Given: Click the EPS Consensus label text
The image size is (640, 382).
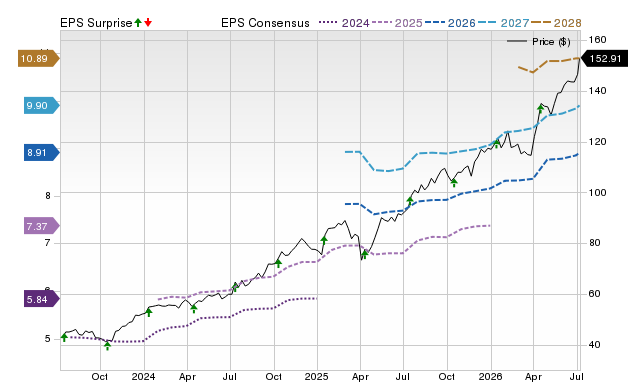Looking at the screenshot, I should [x=265, y=23].
